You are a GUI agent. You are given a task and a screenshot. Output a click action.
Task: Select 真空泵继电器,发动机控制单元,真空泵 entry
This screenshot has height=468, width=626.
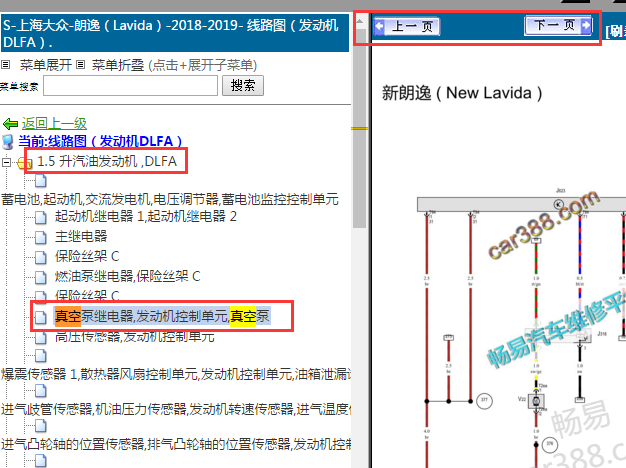[162, 316]
